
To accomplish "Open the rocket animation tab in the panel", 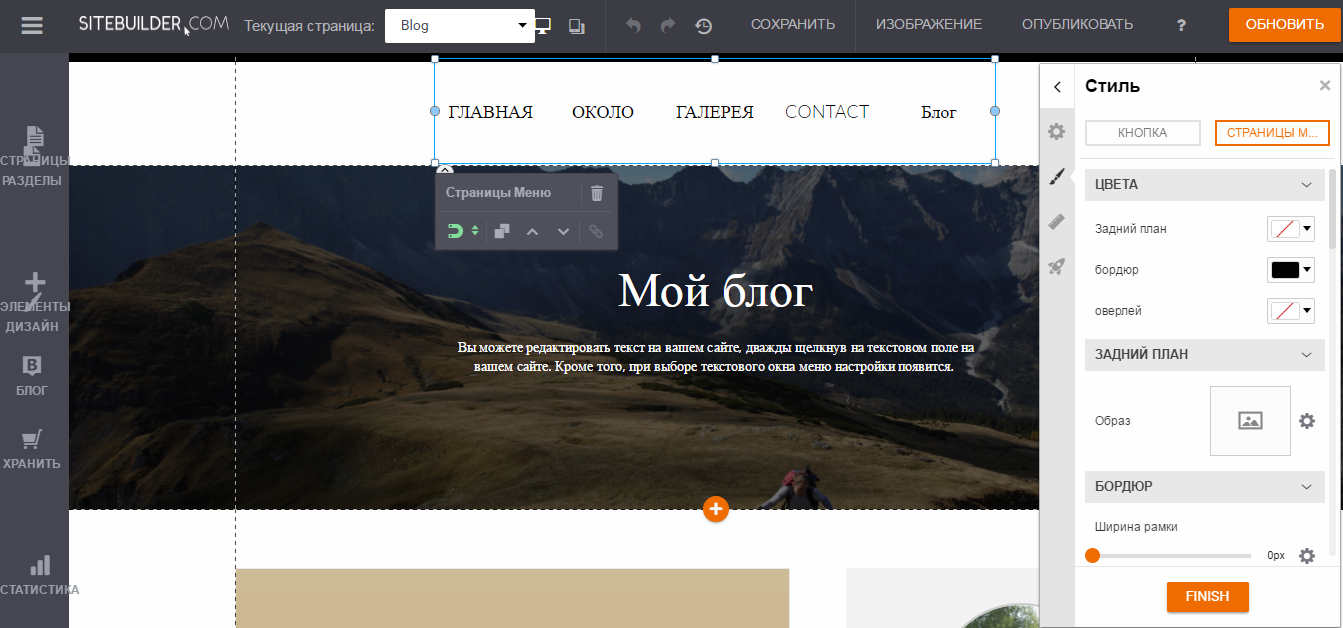I will tap(1056, 266).
